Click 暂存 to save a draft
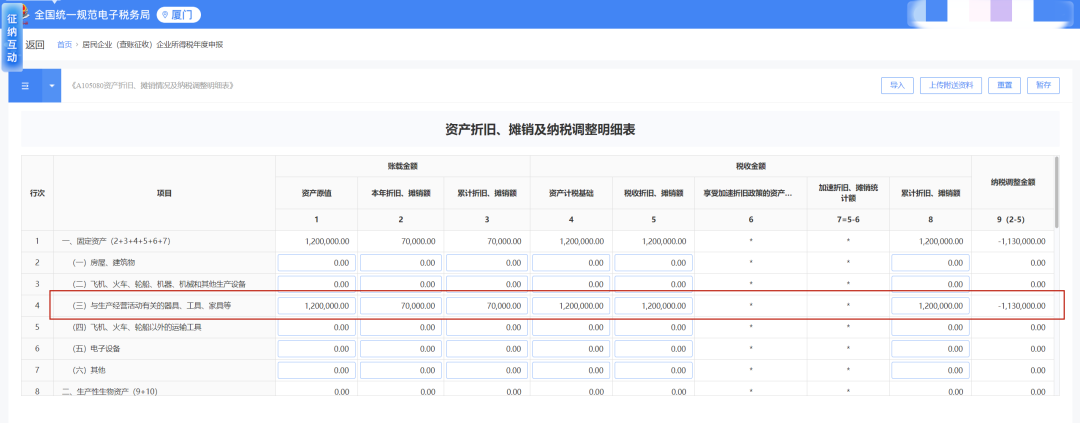Viewport: 1080px width, 423px height. point(1043,85)
